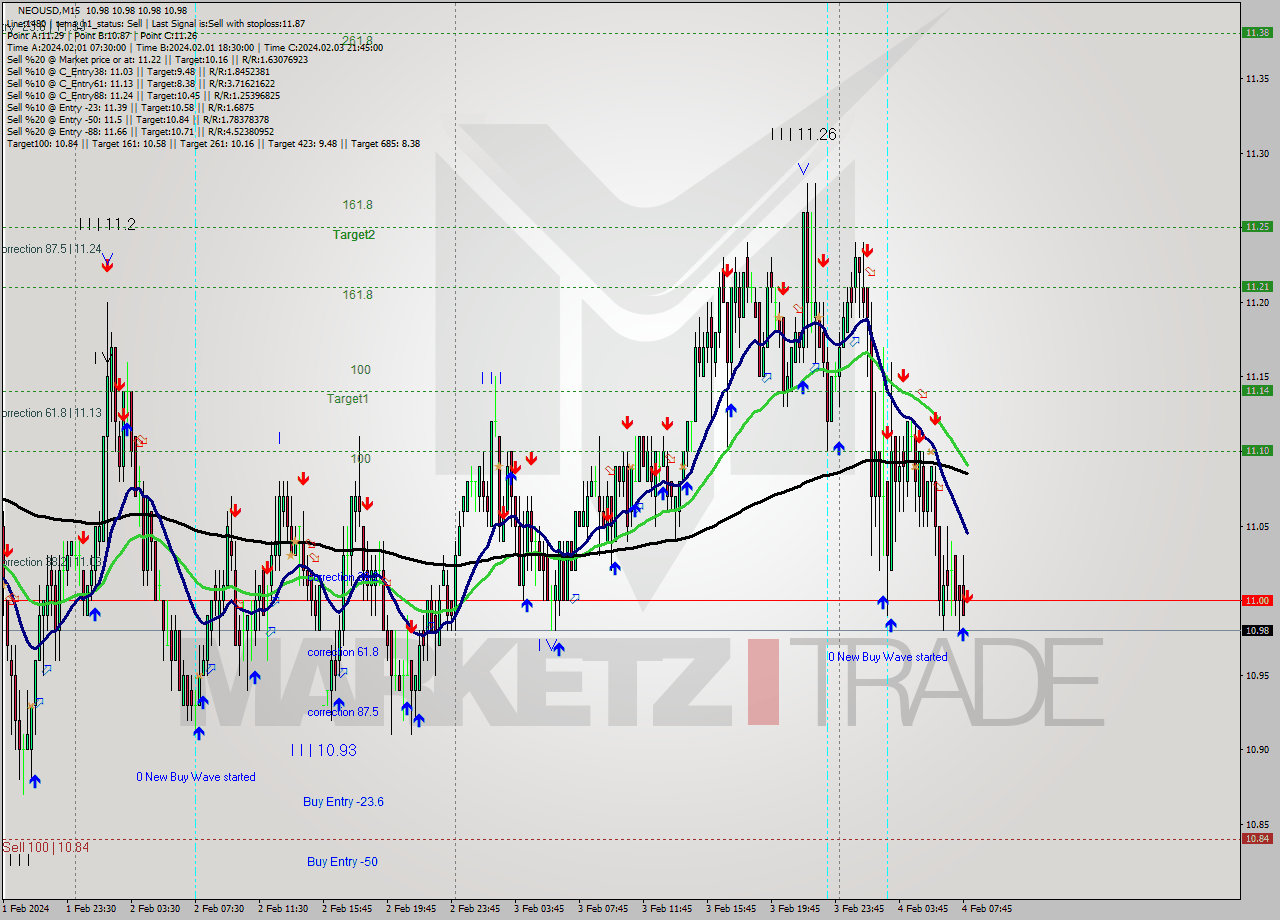This screenshot has height=920, width=1280.
Task: Click the blue 'correction 61.8' label
Action: pyautogui.click(x=343, y=651)
